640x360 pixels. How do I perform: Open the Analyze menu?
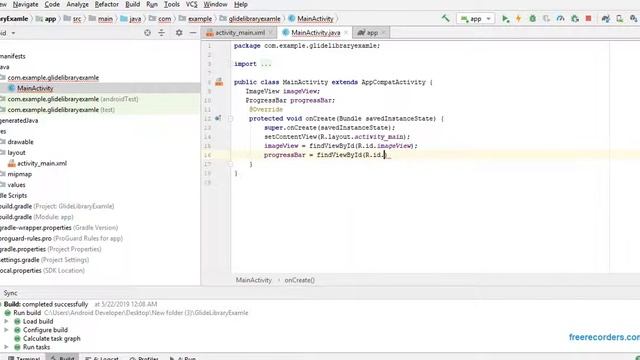(77, 4)
